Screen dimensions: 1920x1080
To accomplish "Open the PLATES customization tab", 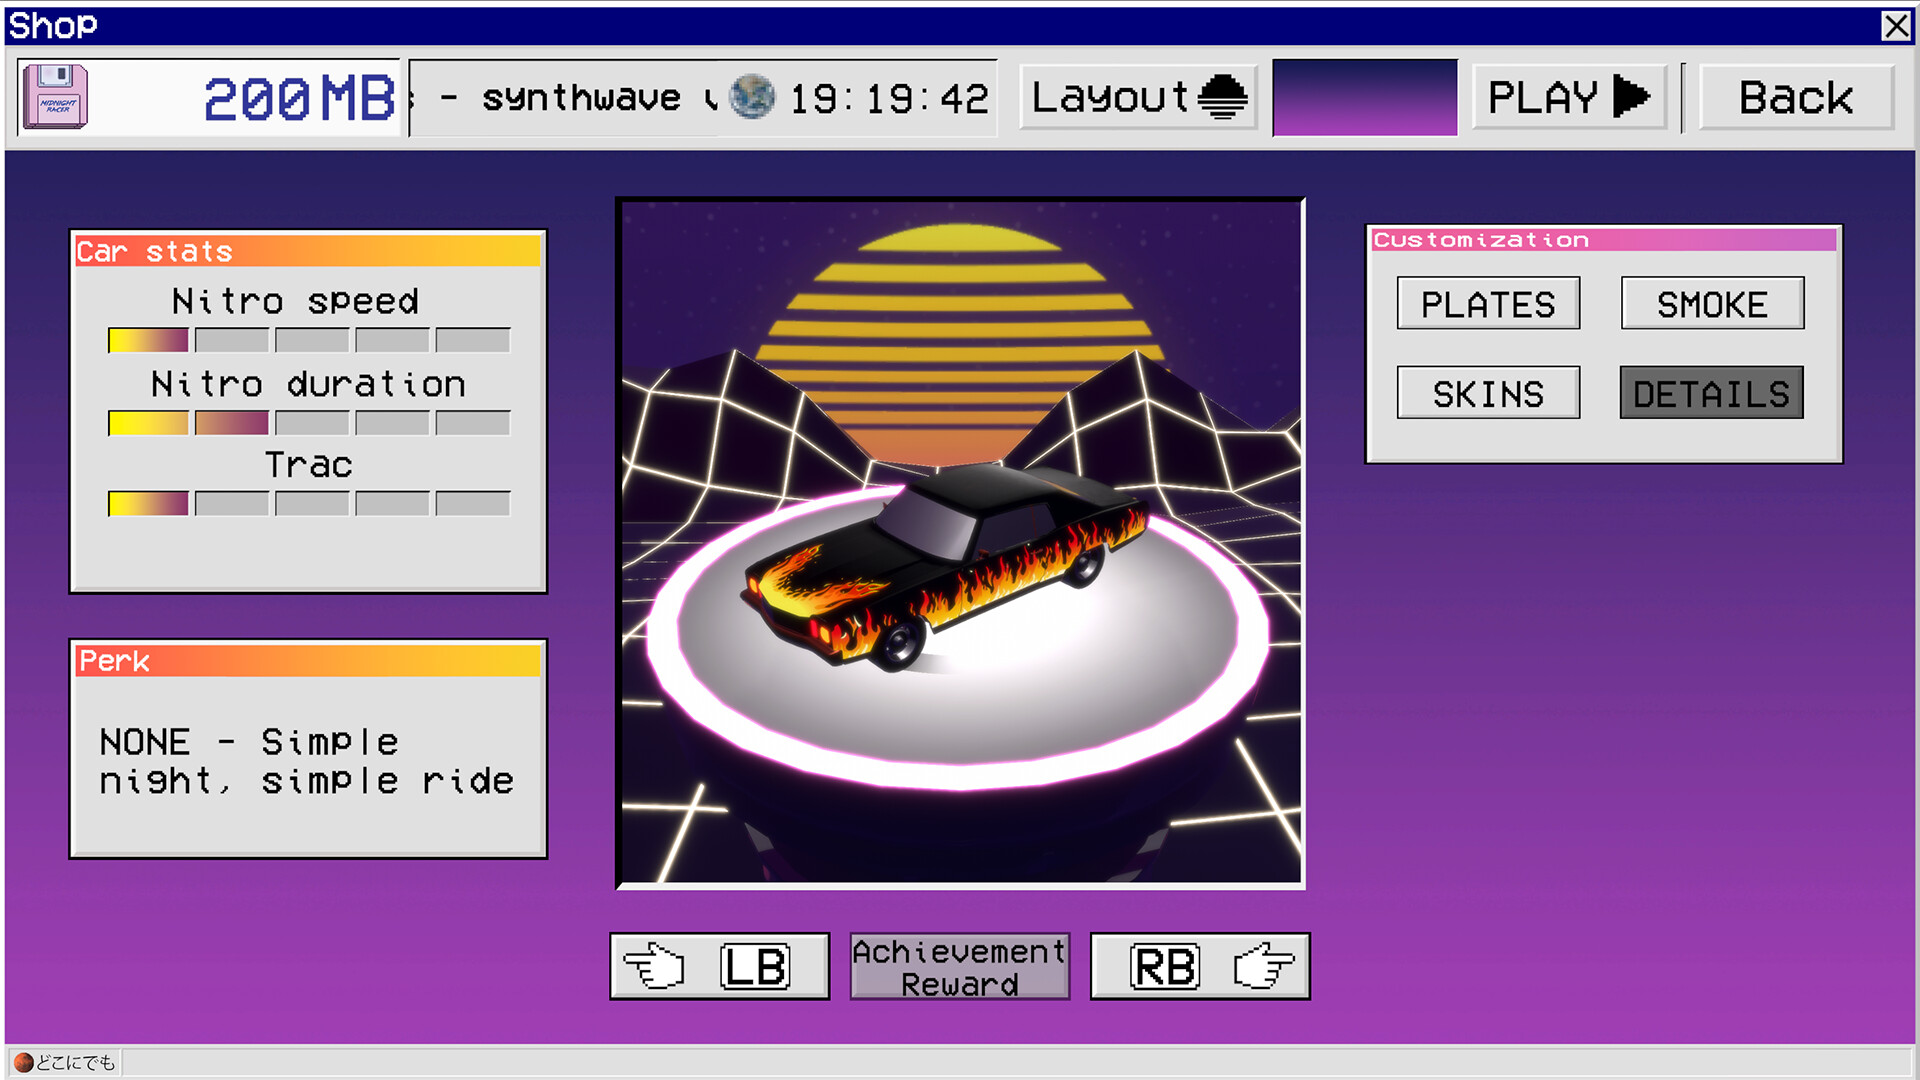I will tap(1488, 304).
